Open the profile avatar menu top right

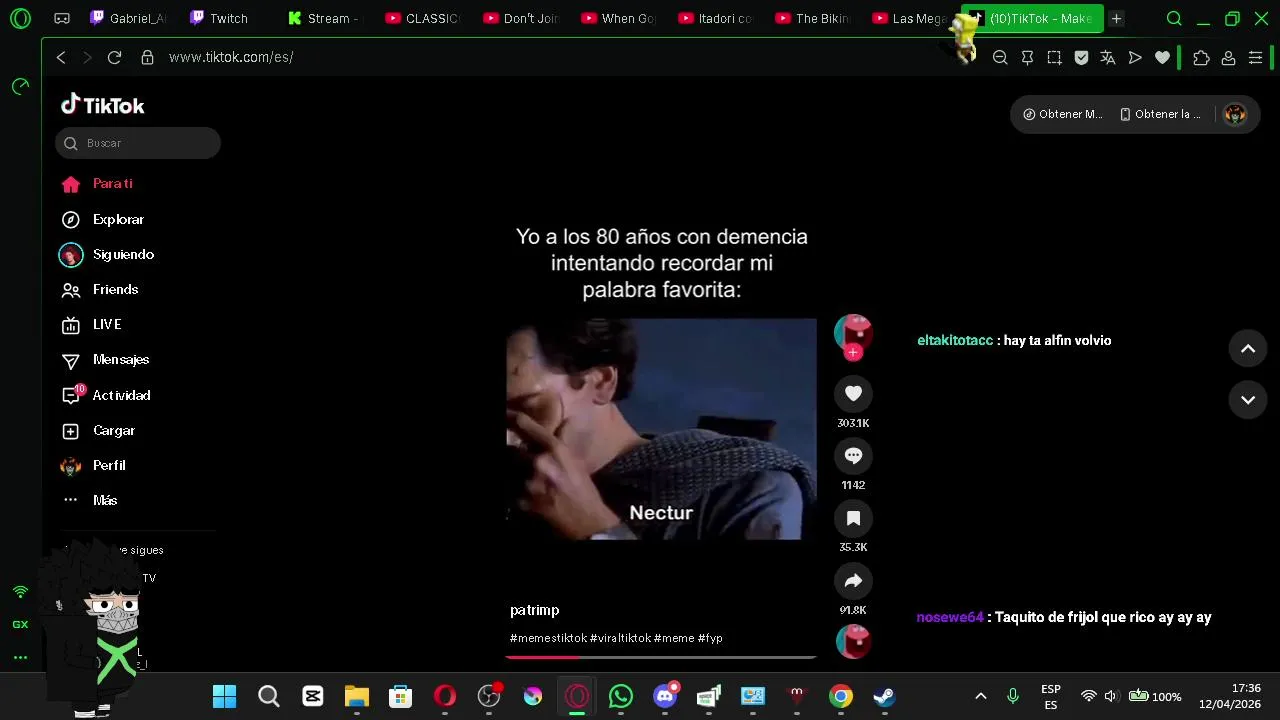(x=1235, y=114)
